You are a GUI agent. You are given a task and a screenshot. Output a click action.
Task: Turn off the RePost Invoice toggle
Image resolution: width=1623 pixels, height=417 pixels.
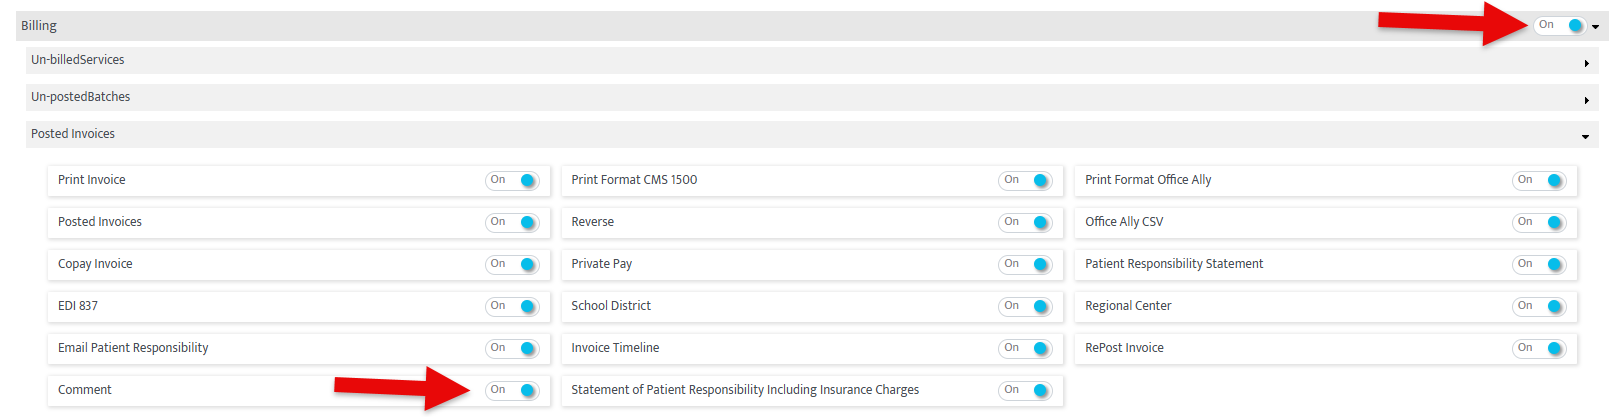pyautogui.click(x=1540, y=349)
